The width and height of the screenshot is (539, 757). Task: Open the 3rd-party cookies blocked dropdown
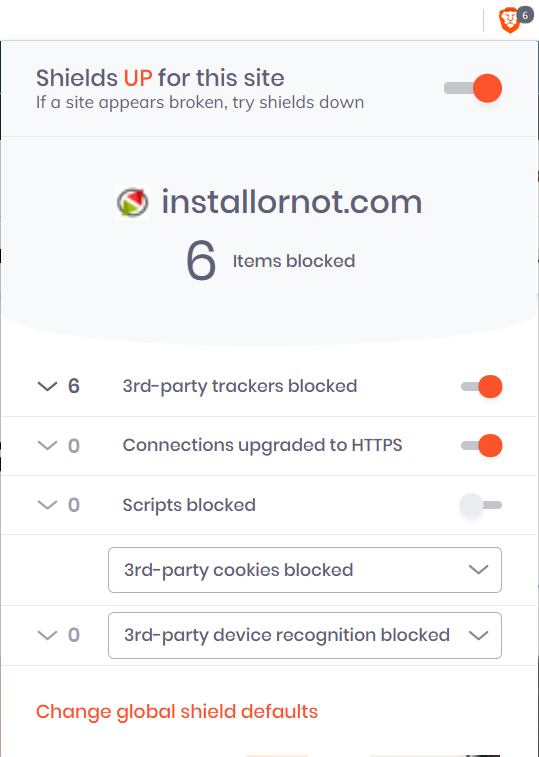point(305,570)
